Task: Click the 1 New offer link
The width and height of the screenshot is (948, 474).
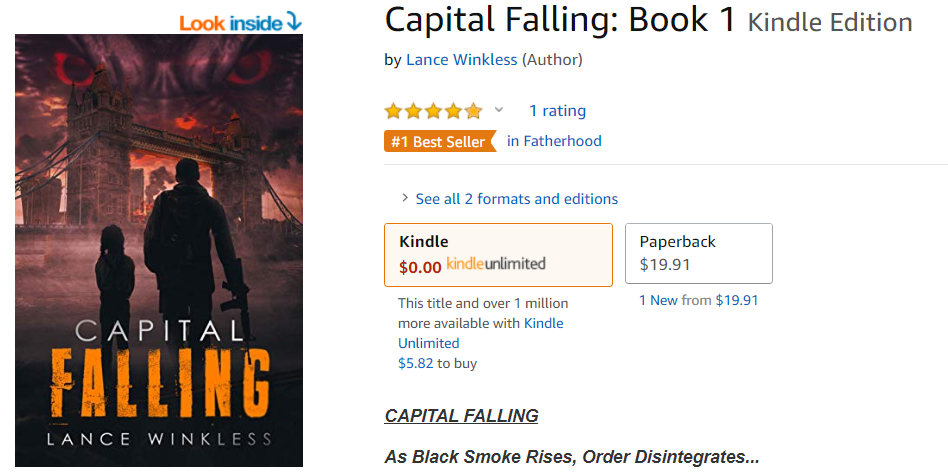Action: click(658, 300)
